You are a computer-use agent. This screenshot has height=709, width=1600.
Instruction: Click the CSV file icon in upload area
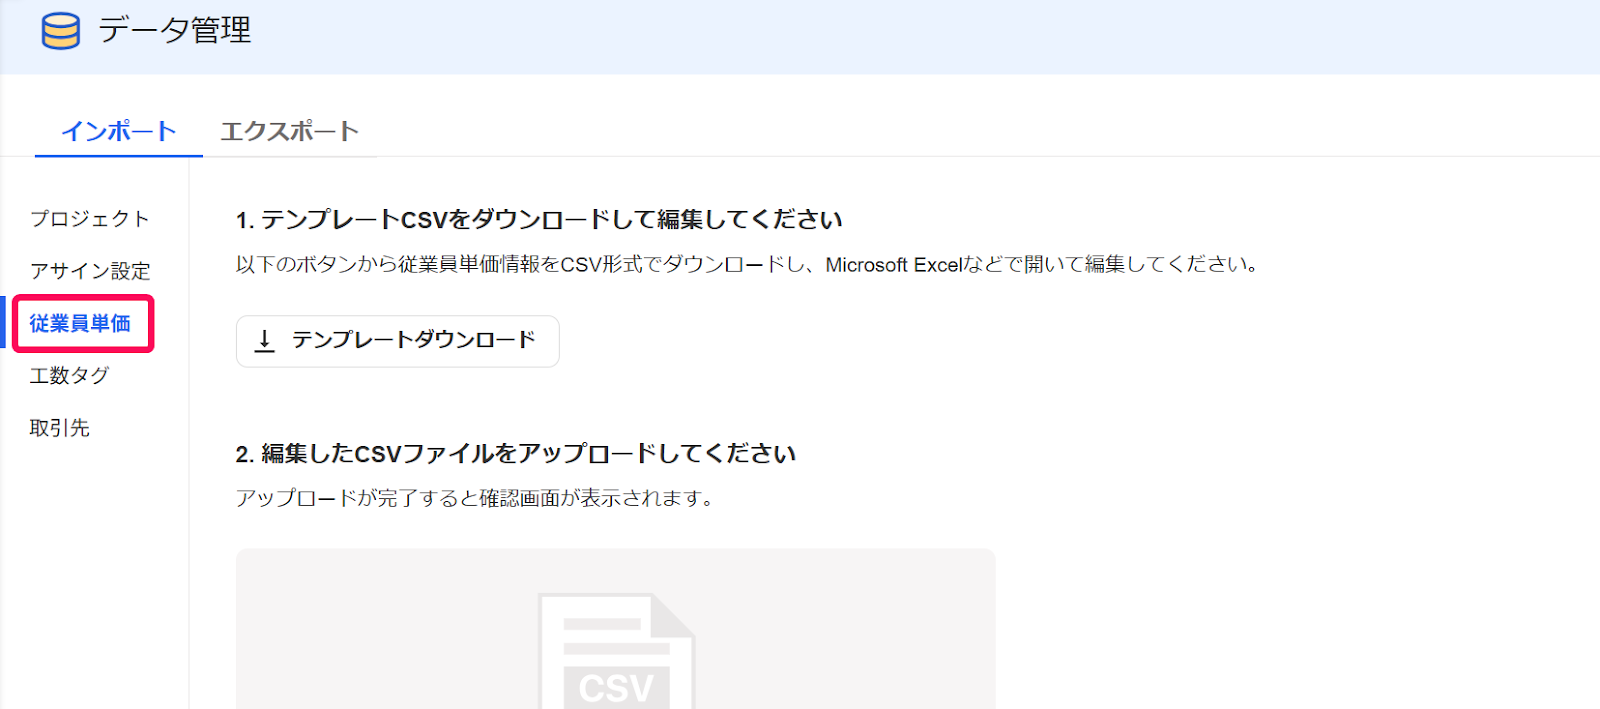[x=616, y=651]
